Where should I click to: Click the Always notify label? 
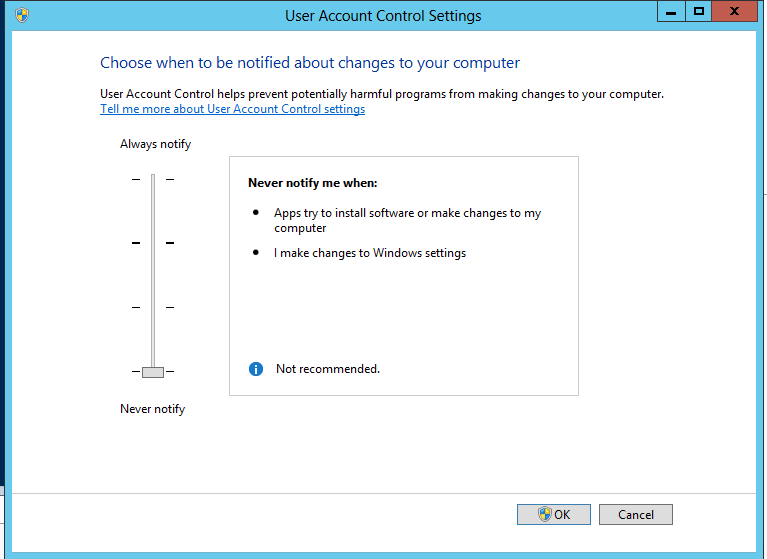pyautogui.click(x=156, y=144)
